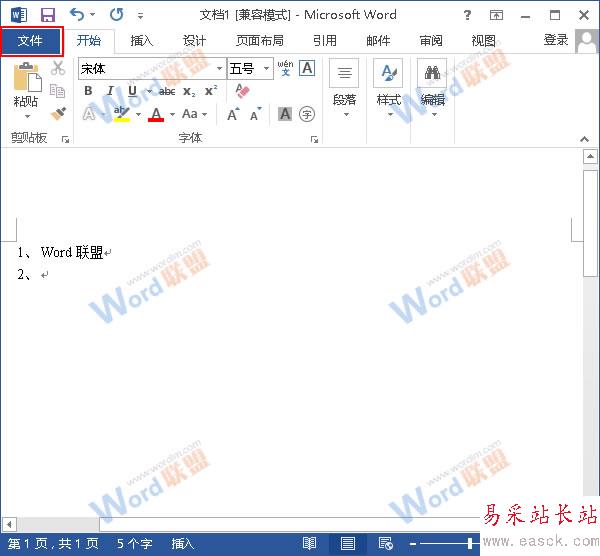Screen dimensions: 600x556
Task: Click the user account avatar picture
Action: pyautogui.click(x=586, y=41)
